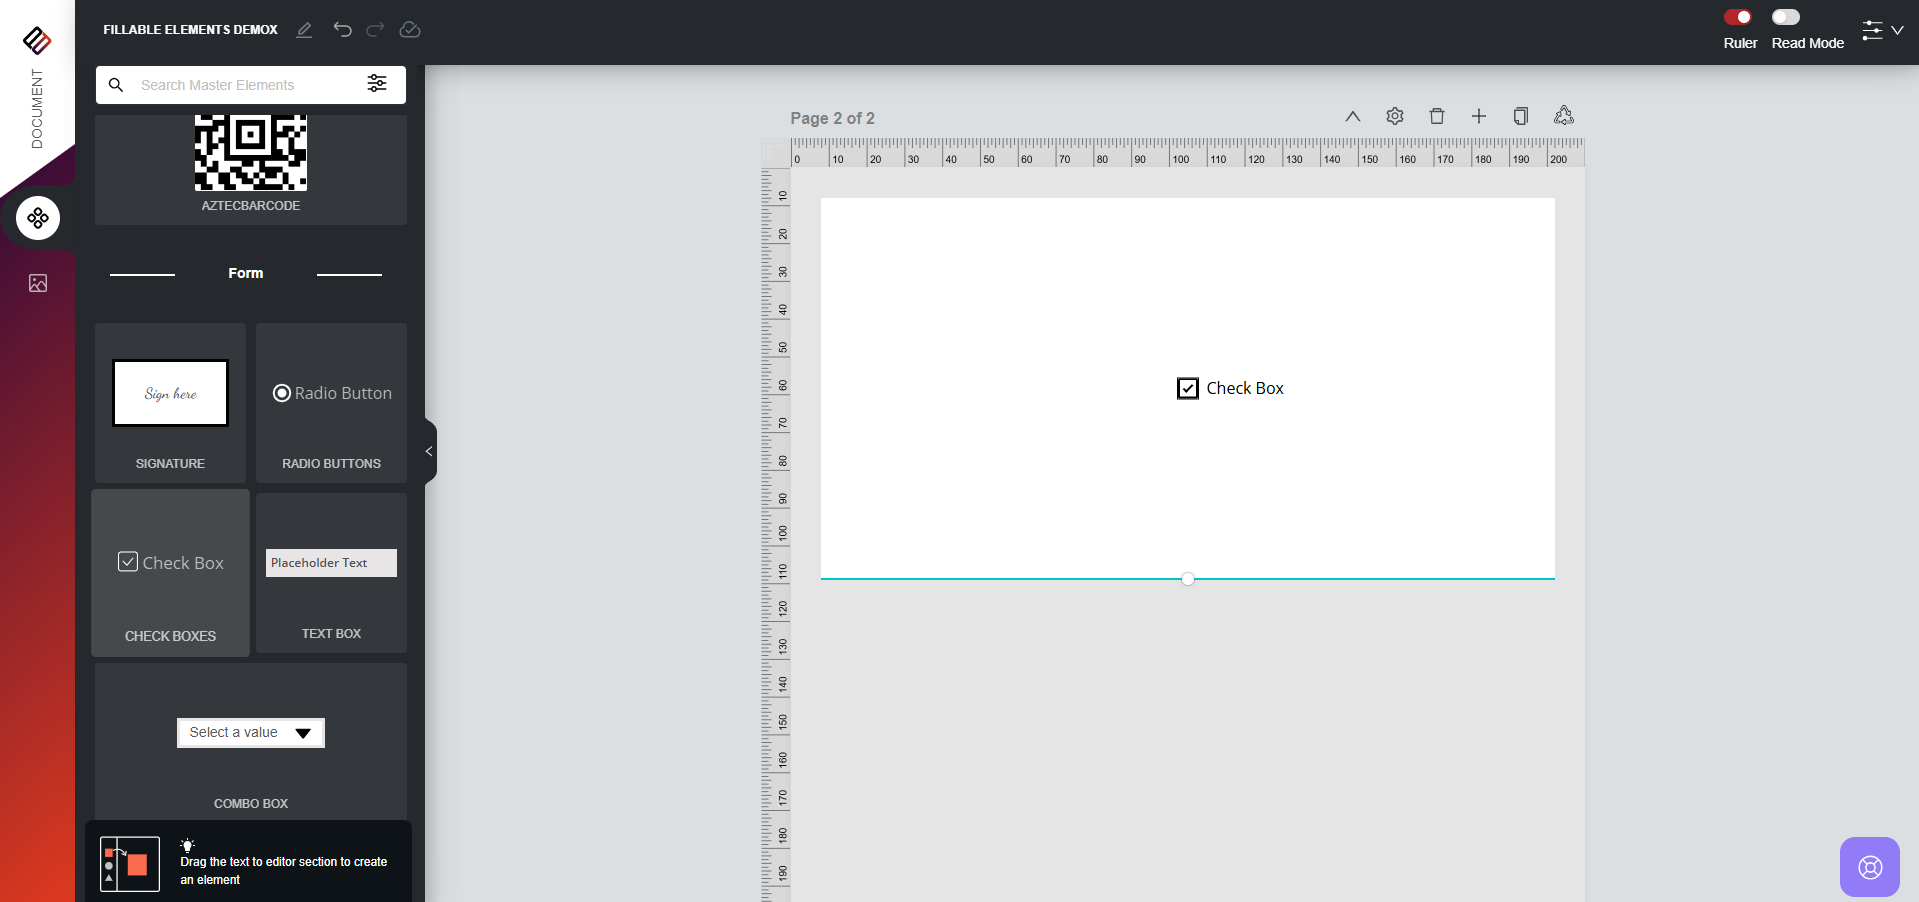Open page settings gear icon
The height and width of the screenshot is (902, 1919).
1395,116
